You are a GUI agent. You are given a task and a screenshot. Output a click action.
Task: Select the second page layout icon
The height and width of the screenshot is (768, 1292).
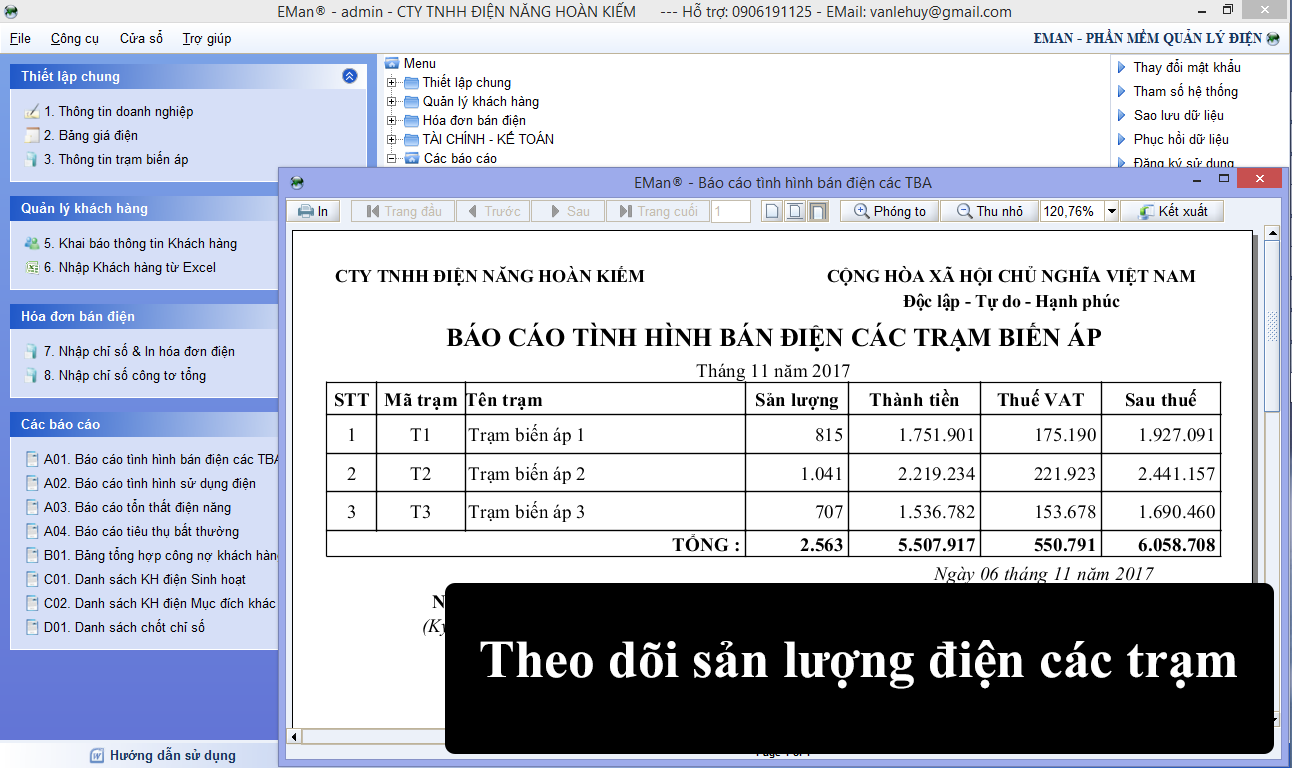pyautogui.click(x=795, y=211)
